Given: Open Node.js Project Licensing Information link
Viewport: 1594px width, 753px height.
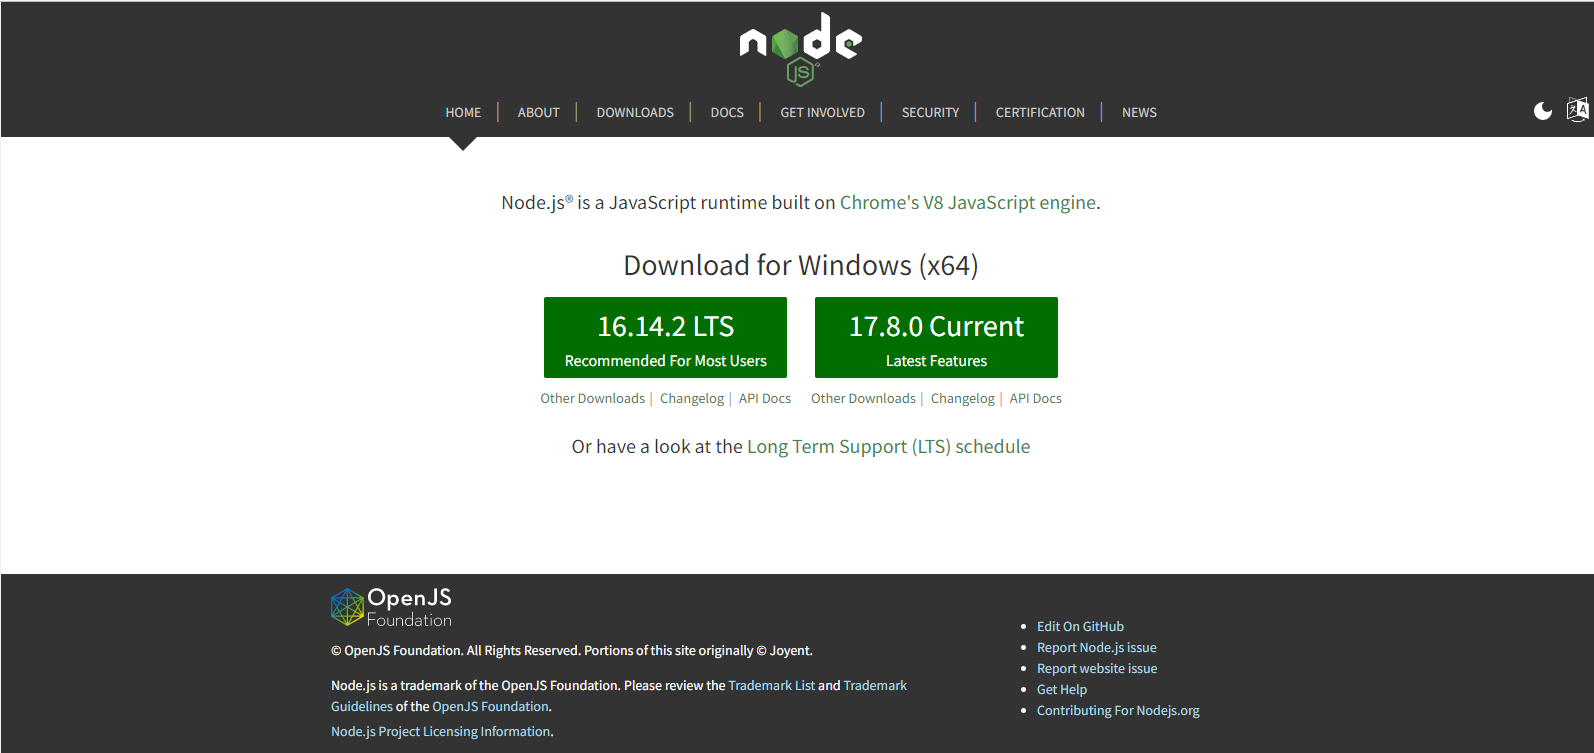Looking at the screenshot, I should click(x=441, y=732).
